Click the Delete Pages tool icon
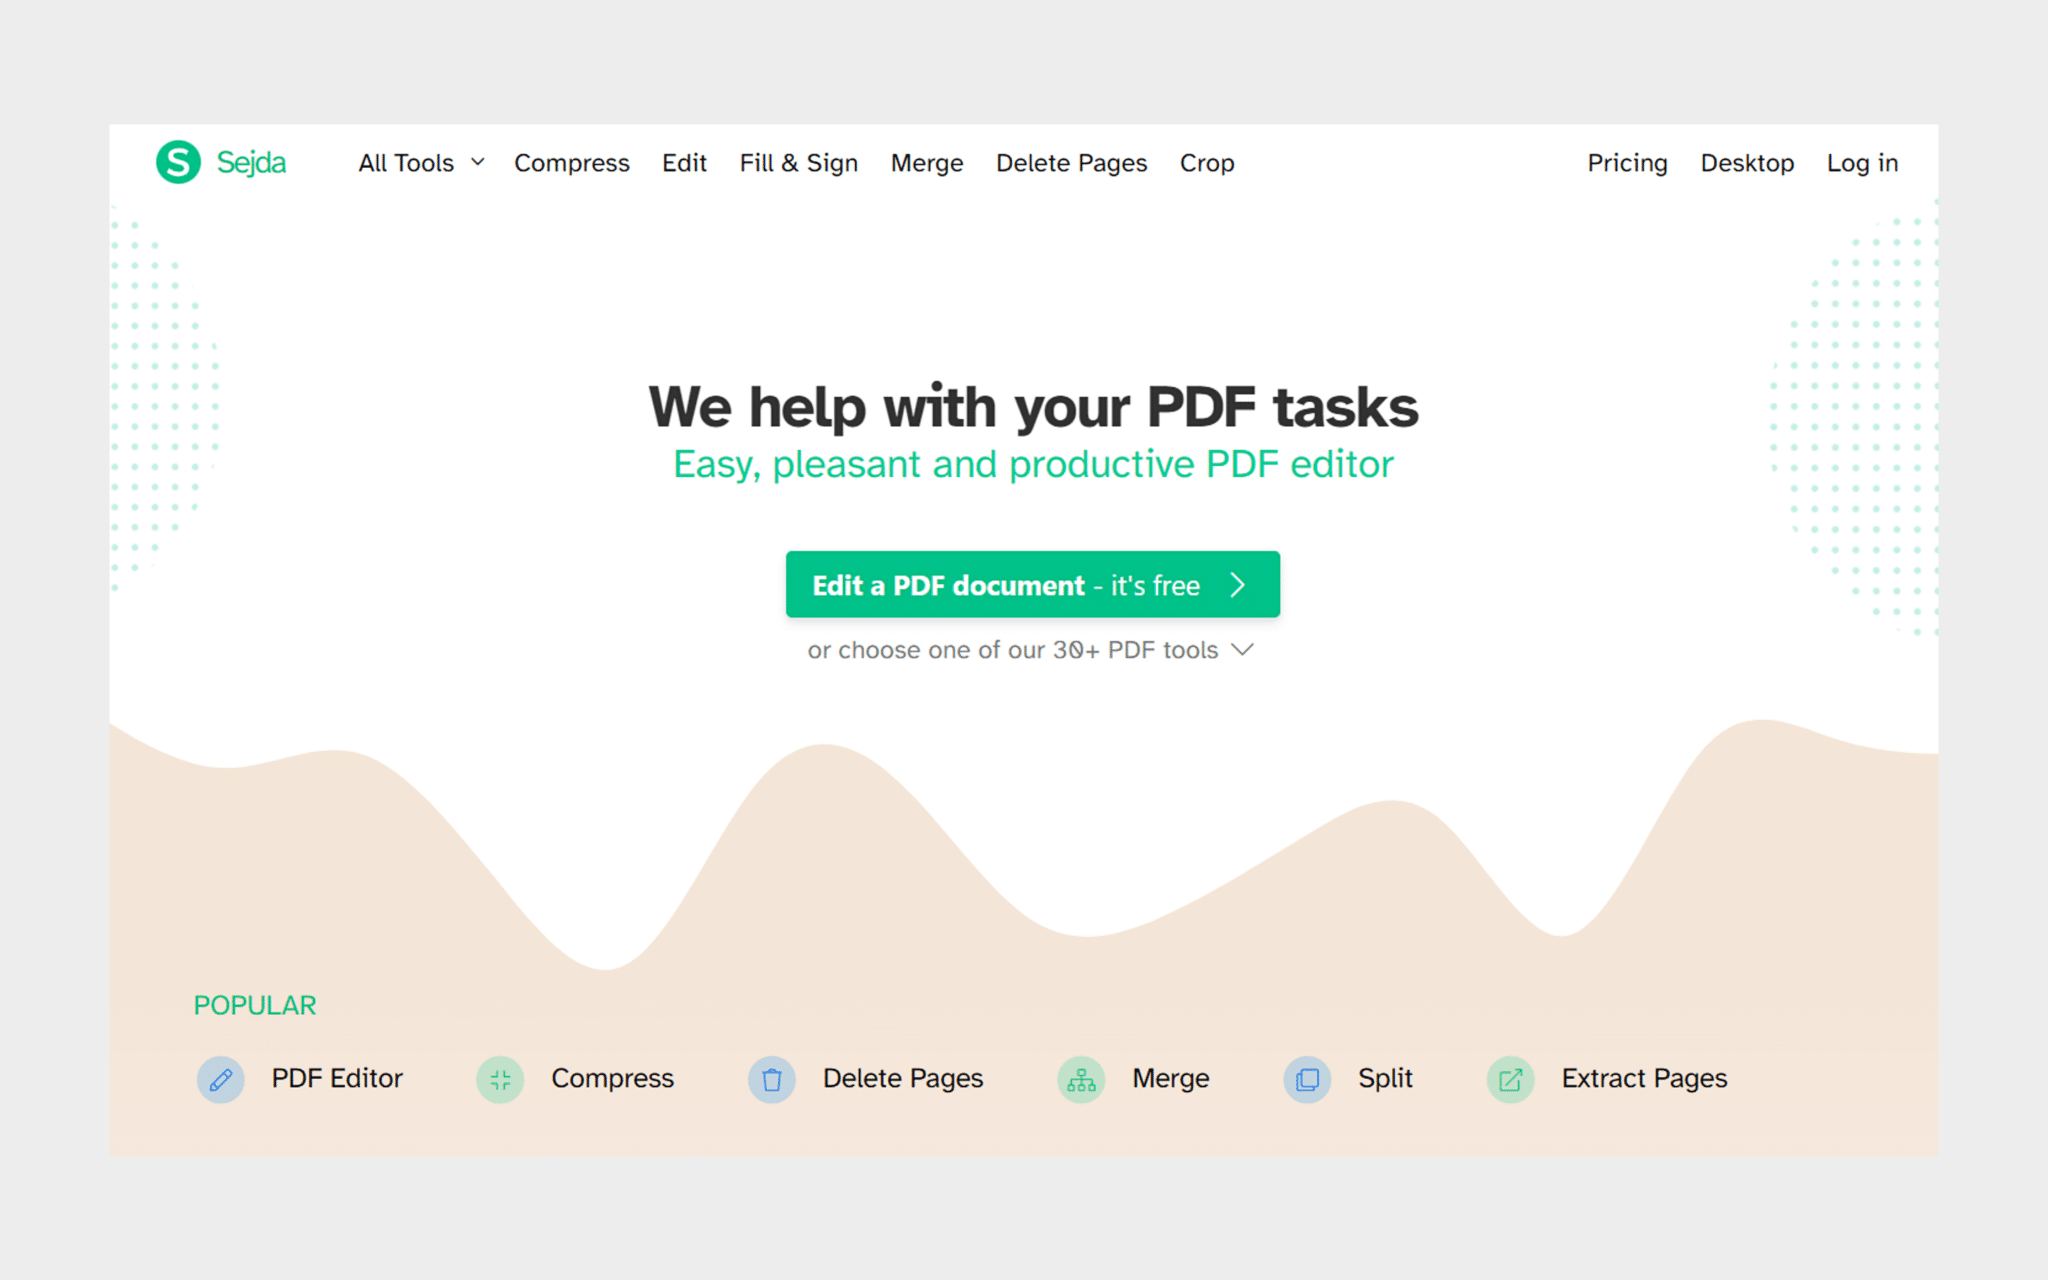Screen dimensions: 2048x1280 774,1078
